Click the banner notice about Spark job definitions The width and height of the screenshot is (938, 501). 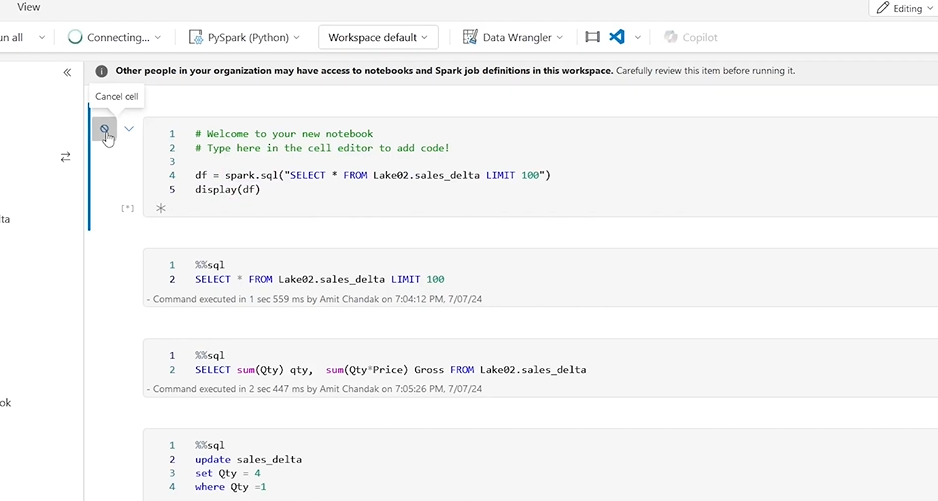tap(455, 71)
